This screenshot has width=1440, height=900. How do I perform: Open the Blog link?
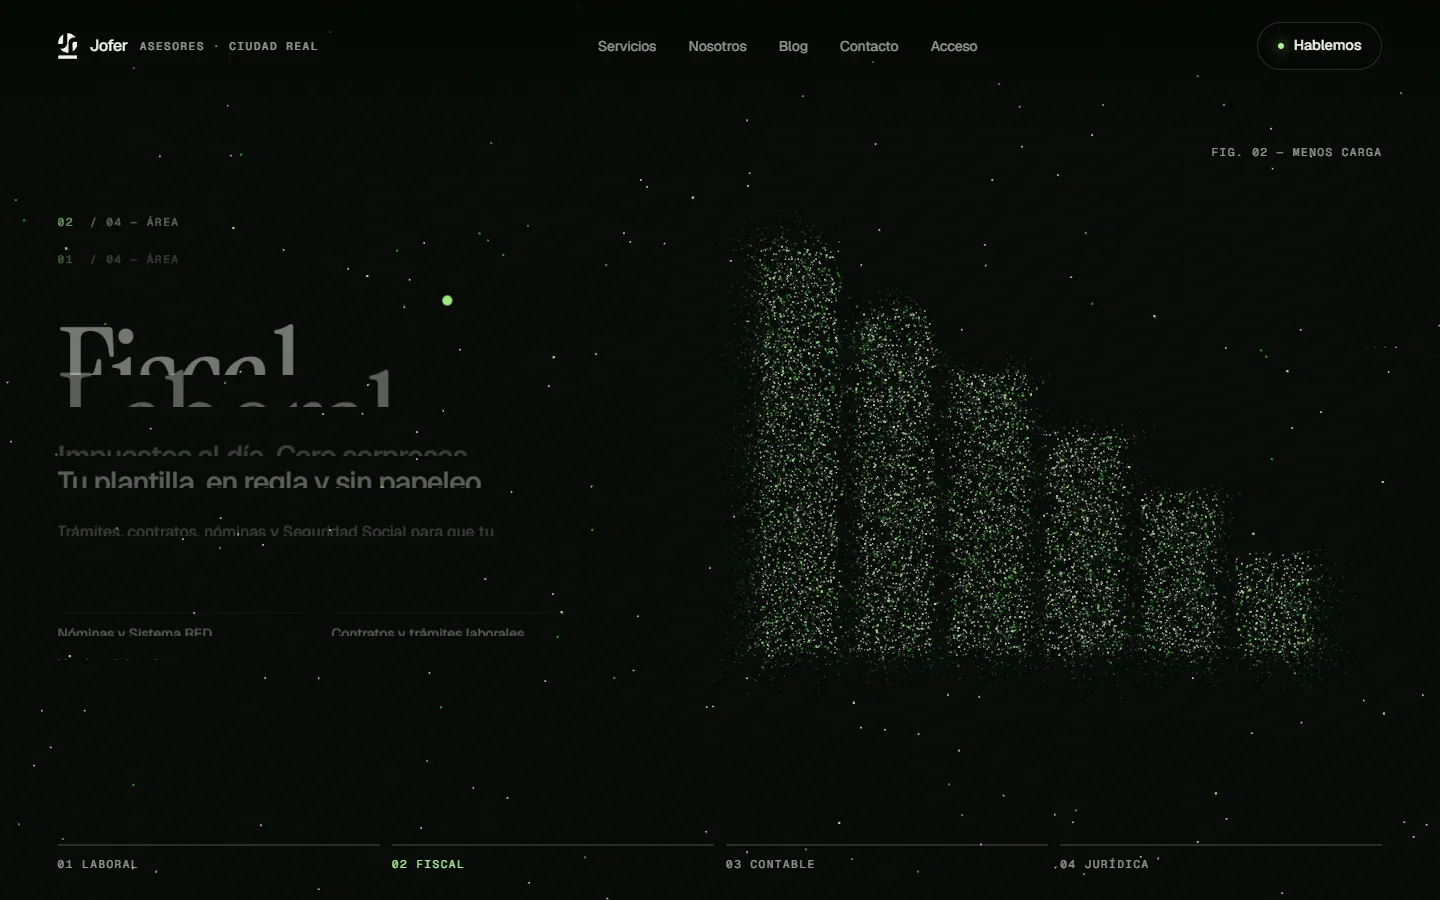793,46
